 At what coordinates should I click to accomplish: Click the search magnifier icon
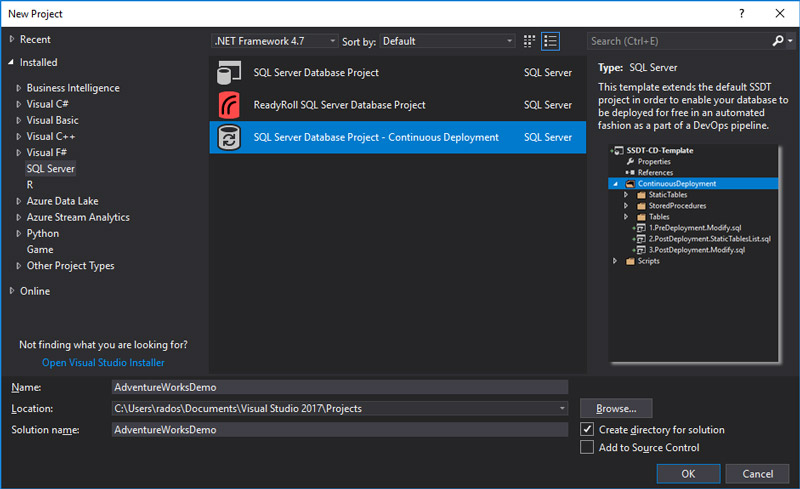778,41
